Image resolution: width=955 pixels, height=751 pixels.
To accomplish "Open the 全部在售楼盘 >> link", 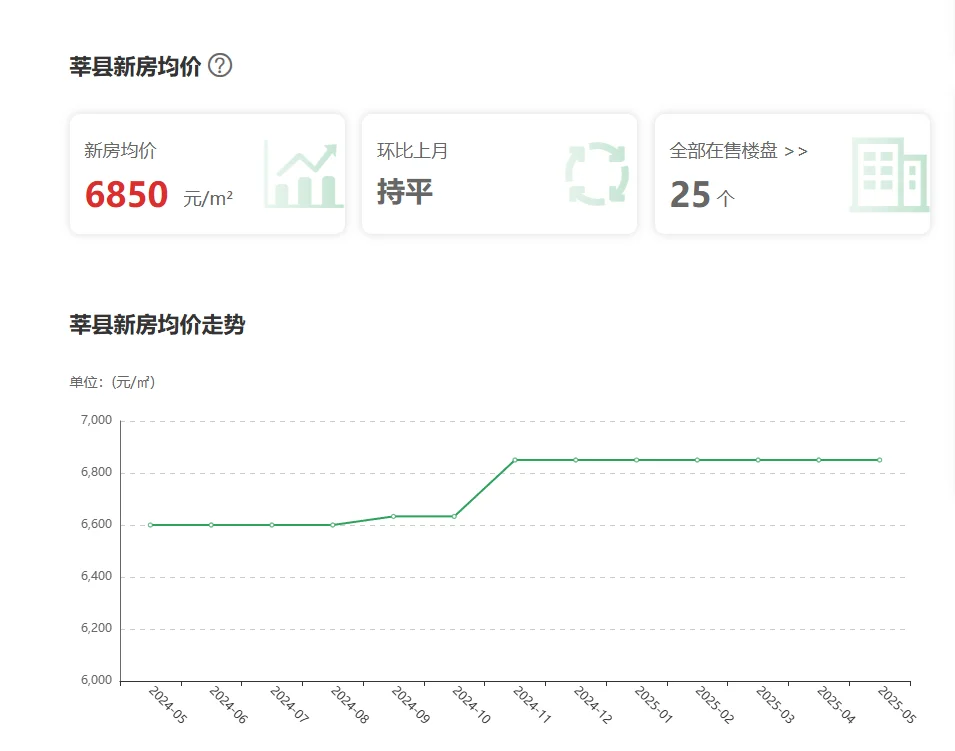I will [738, 151].
